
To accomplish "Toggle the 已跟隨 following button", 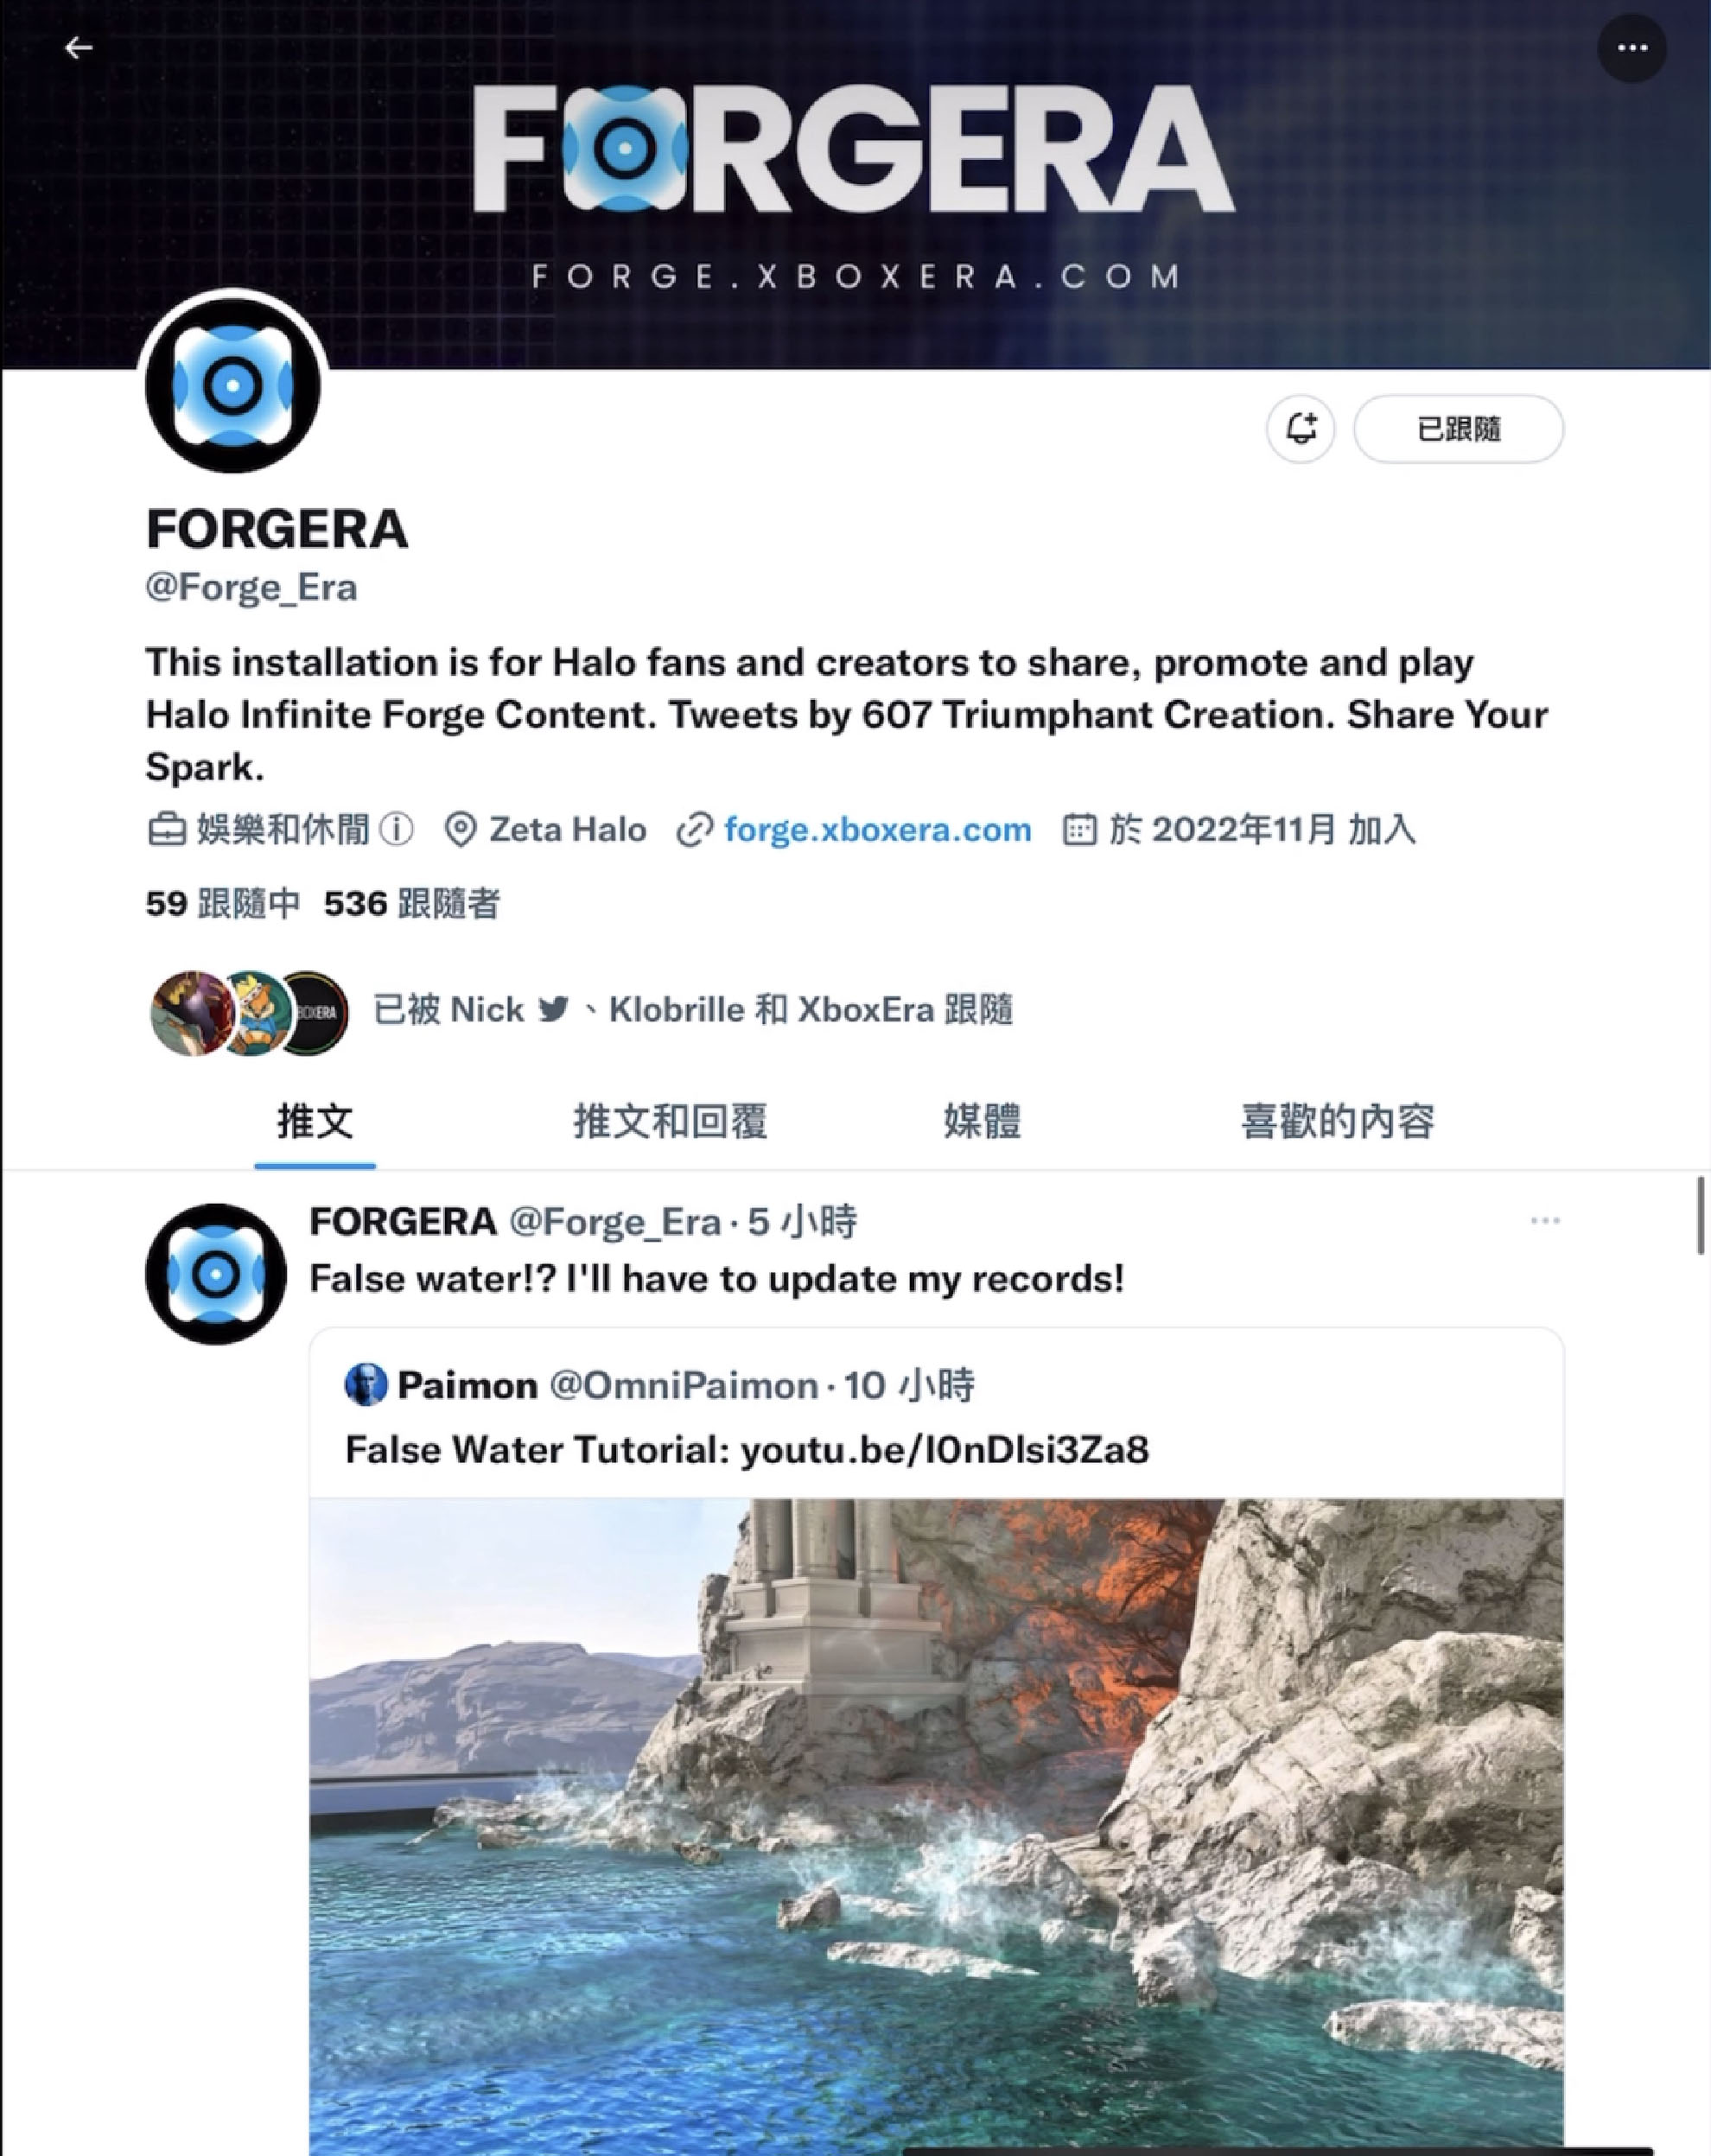I will 1458,429.
